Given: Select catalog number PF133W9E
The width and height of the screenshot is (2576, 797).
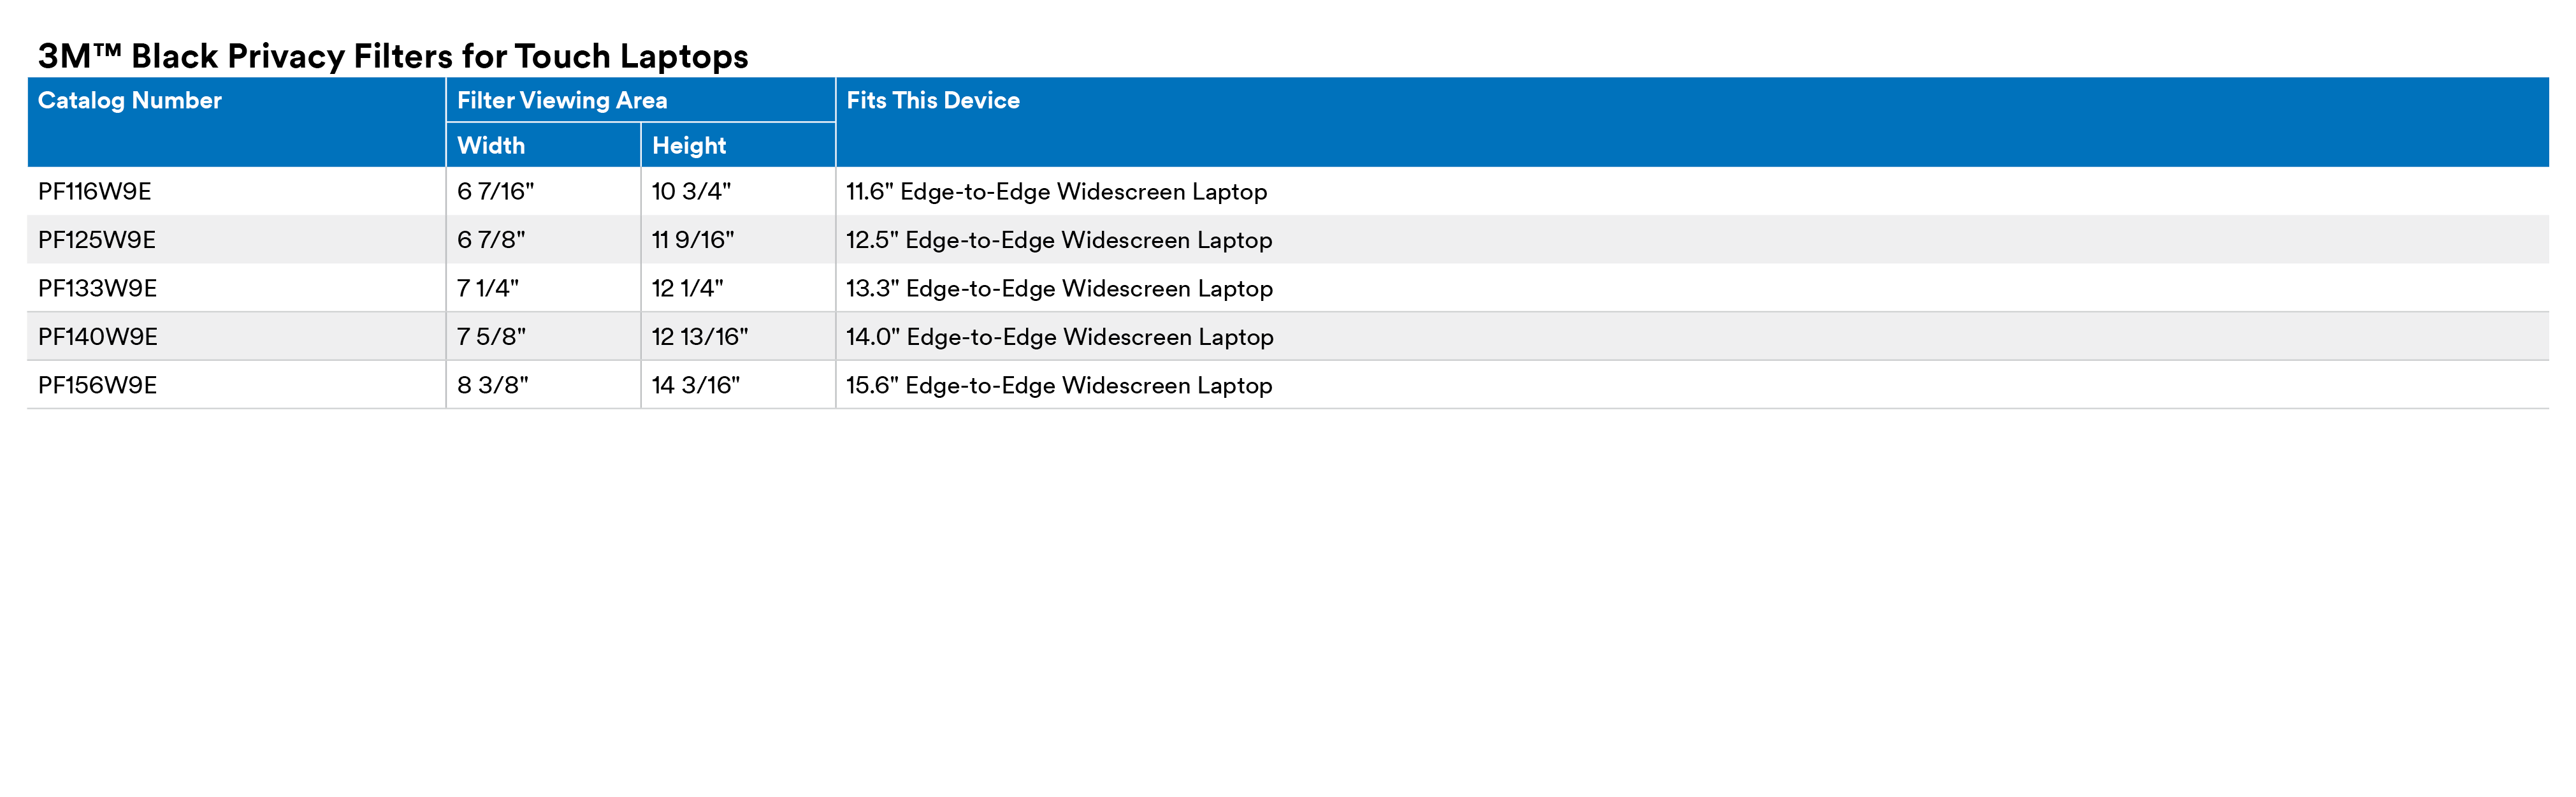Looking at the screenshot, I should [x=97, y=288].
